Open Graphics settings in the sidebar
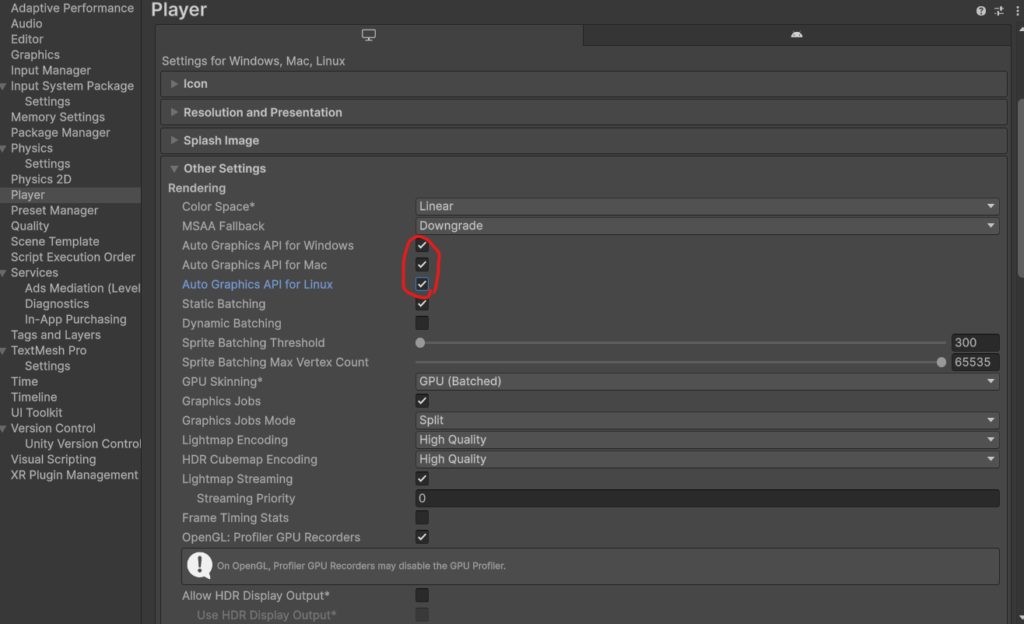This screenshot has width=1024, height=624. pyautogui.click(x=35, y=55)
